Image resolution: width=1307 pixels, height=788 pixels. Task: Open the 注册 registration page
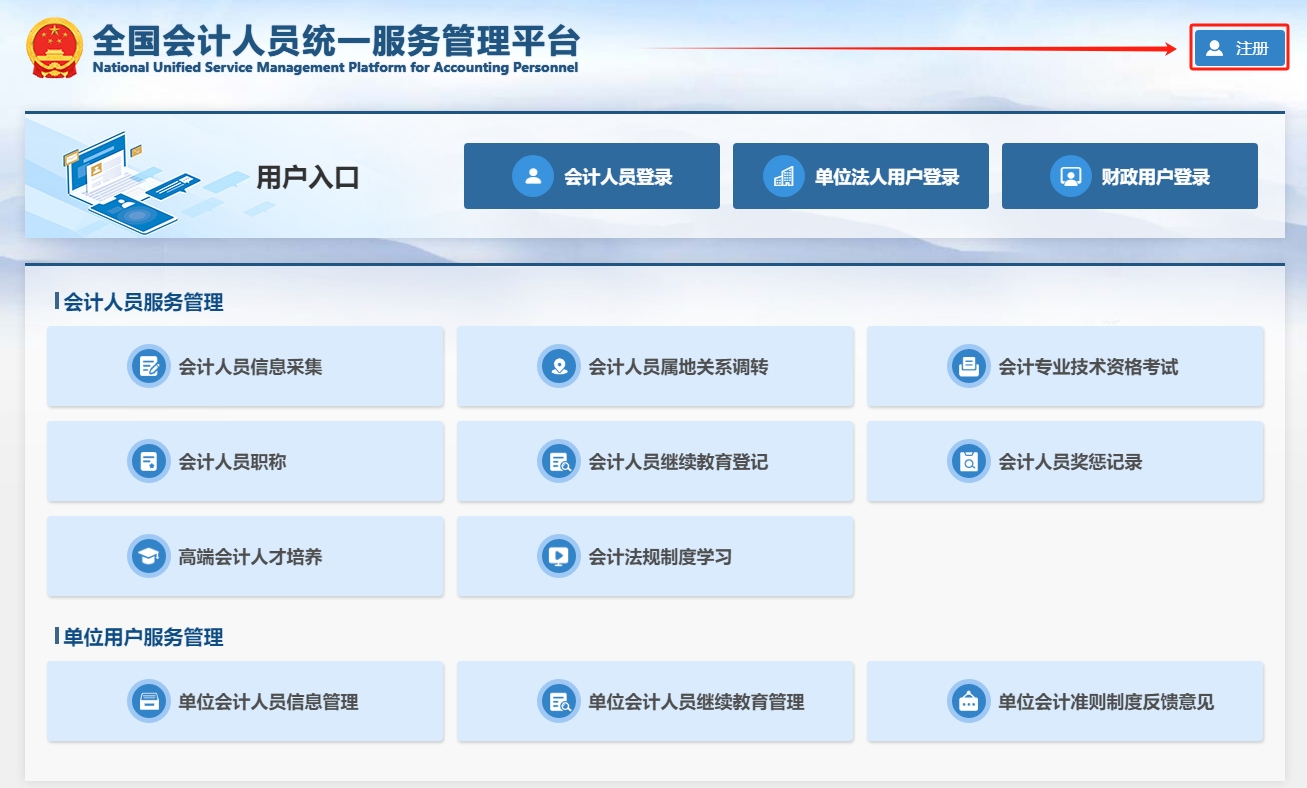pos(1238,46)
